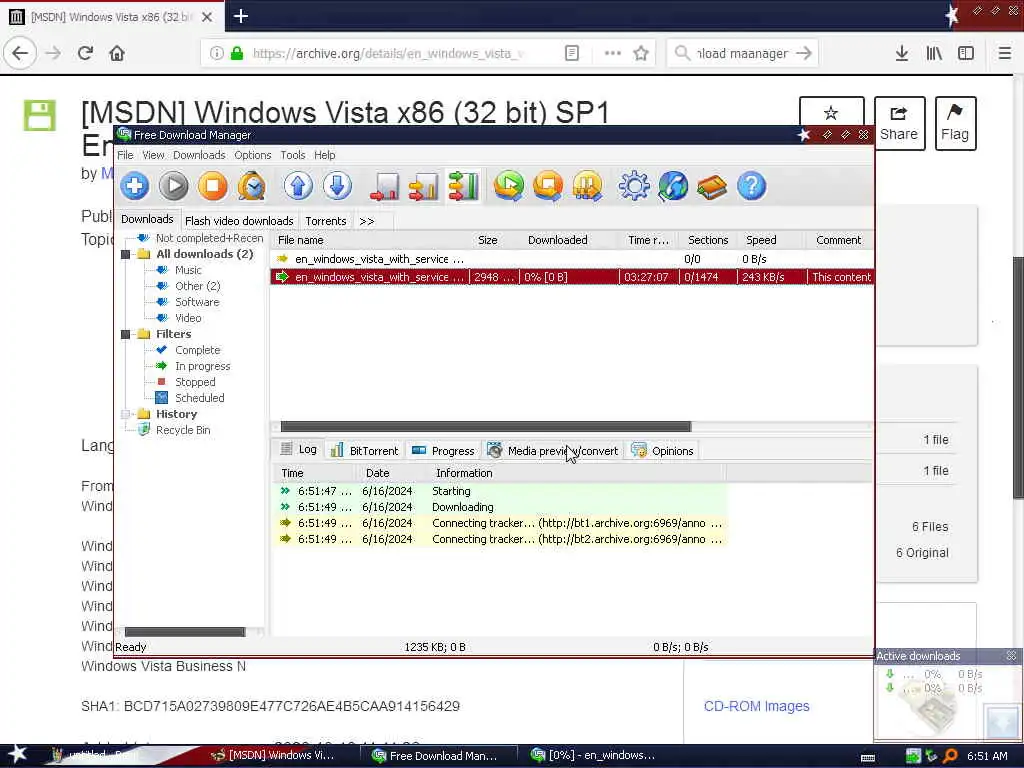Select the In progress filter

[202, 366]
